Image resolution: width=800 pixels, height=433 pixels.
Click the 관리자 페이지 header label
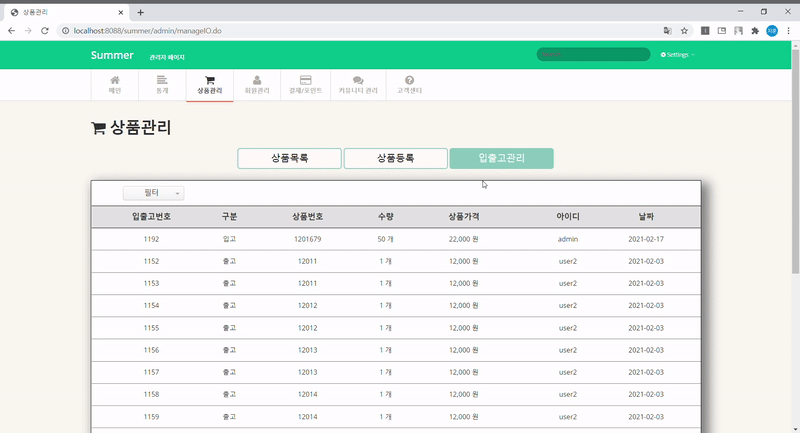coord(167,57)
